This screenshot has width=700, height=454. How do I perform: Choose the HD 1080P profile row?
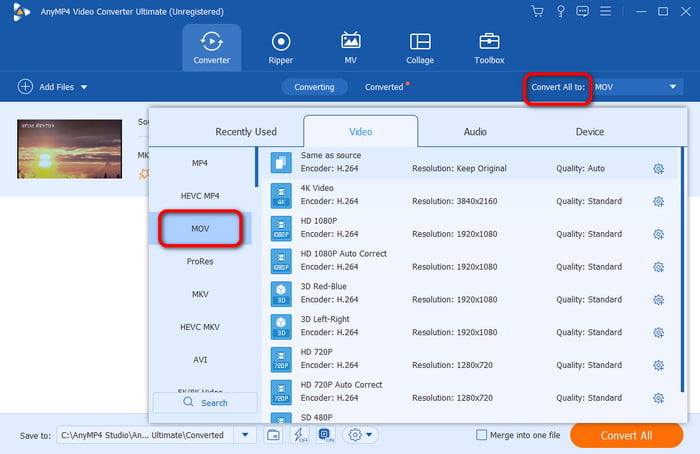471,228
